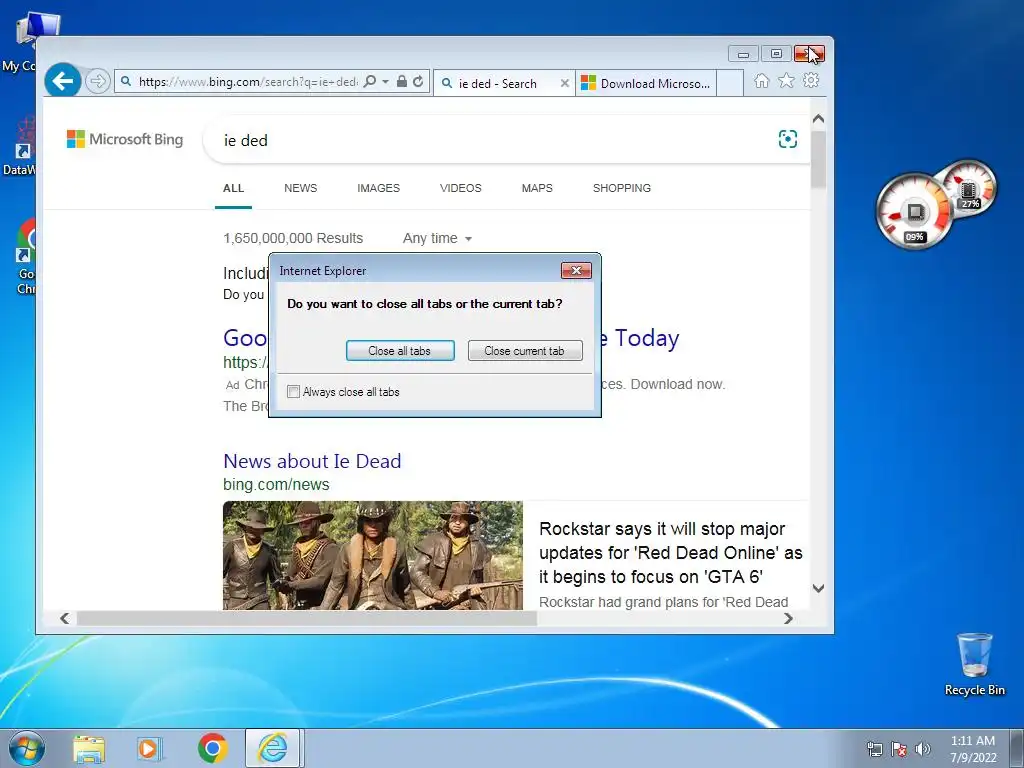The width and height of the screenshot is (1024, 768).
Task: Click the horizontal scrollbar left arrow
Action: pos(64,618)
